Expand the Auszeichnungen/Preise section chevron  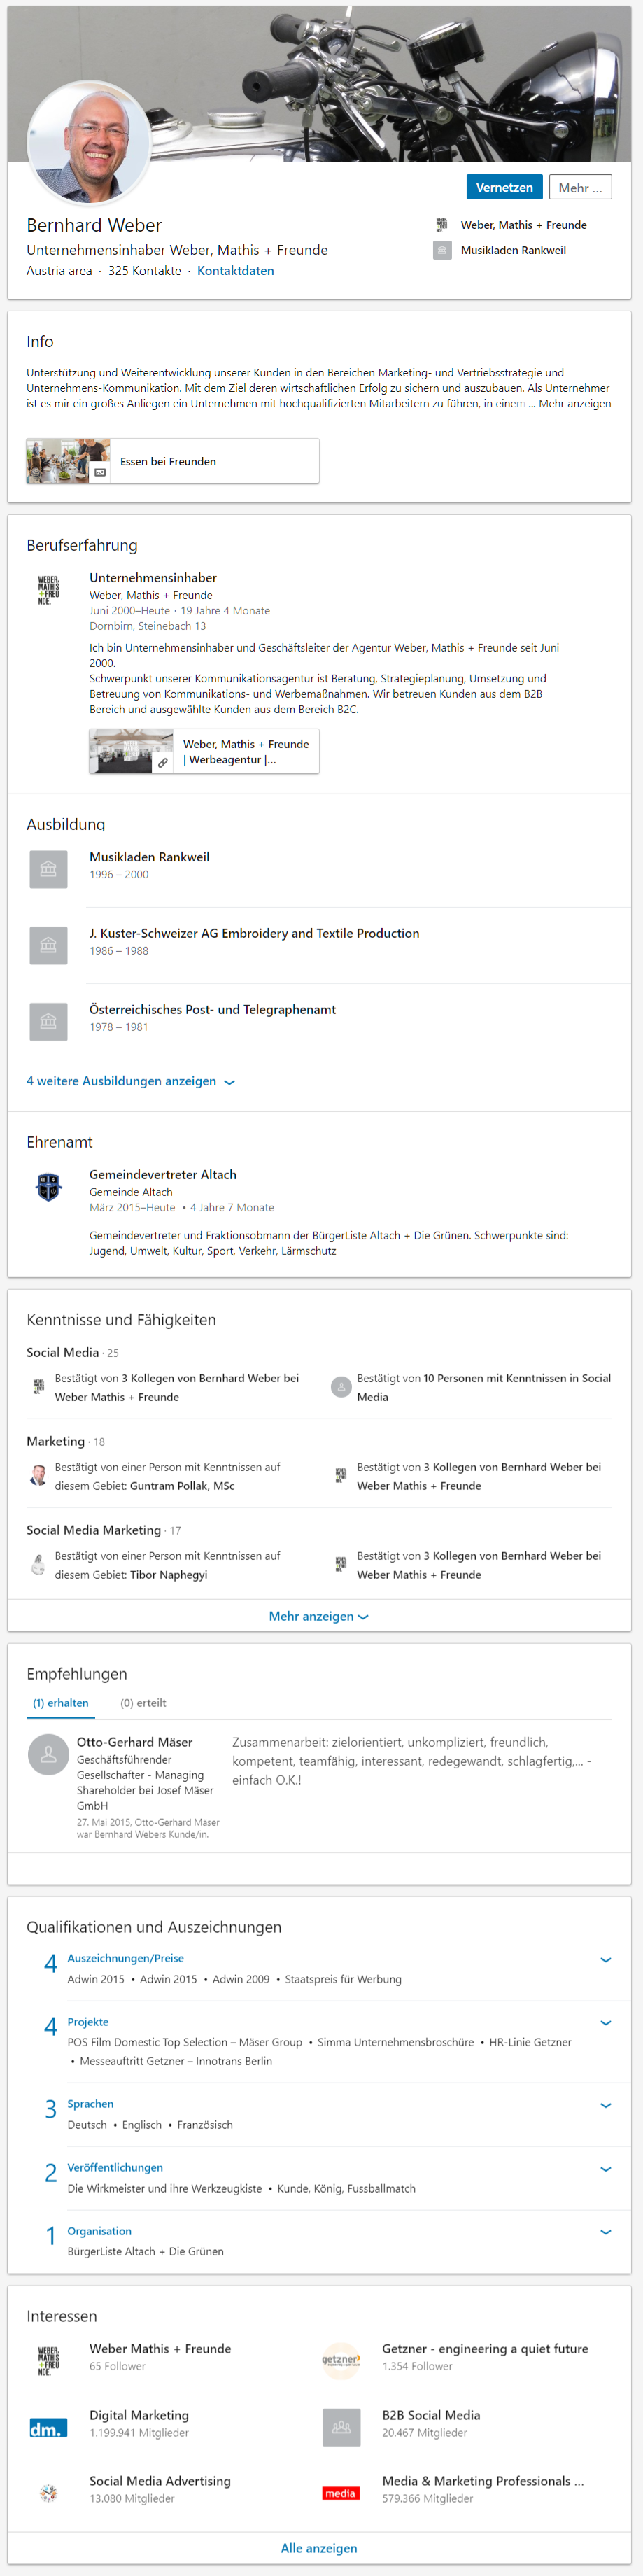click(605, 1959)
